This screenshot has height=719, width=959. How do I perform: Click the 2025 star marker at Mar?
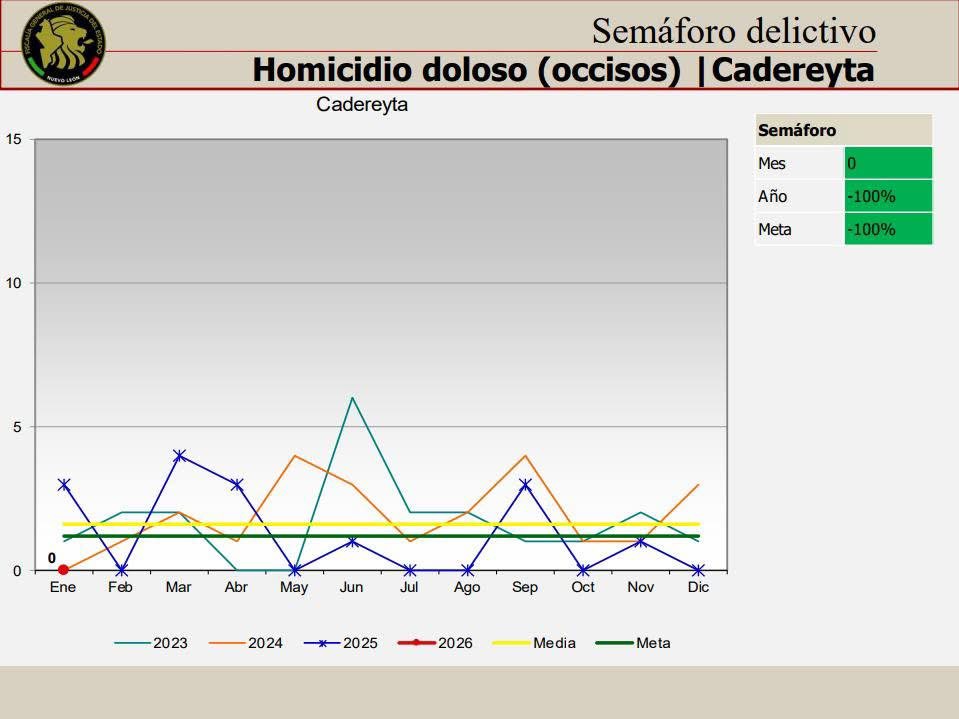(x=179, y=455)
